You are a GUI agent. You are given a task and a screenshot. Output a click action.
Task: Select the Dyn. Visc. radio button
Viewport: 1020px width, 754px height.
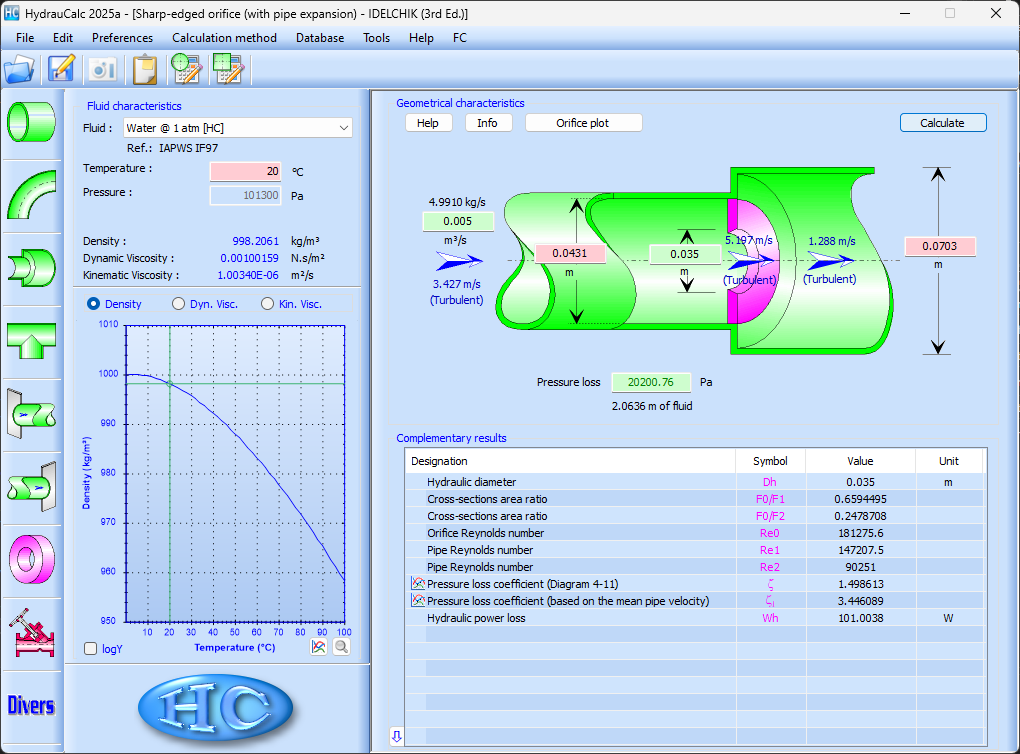click(179, 304)
